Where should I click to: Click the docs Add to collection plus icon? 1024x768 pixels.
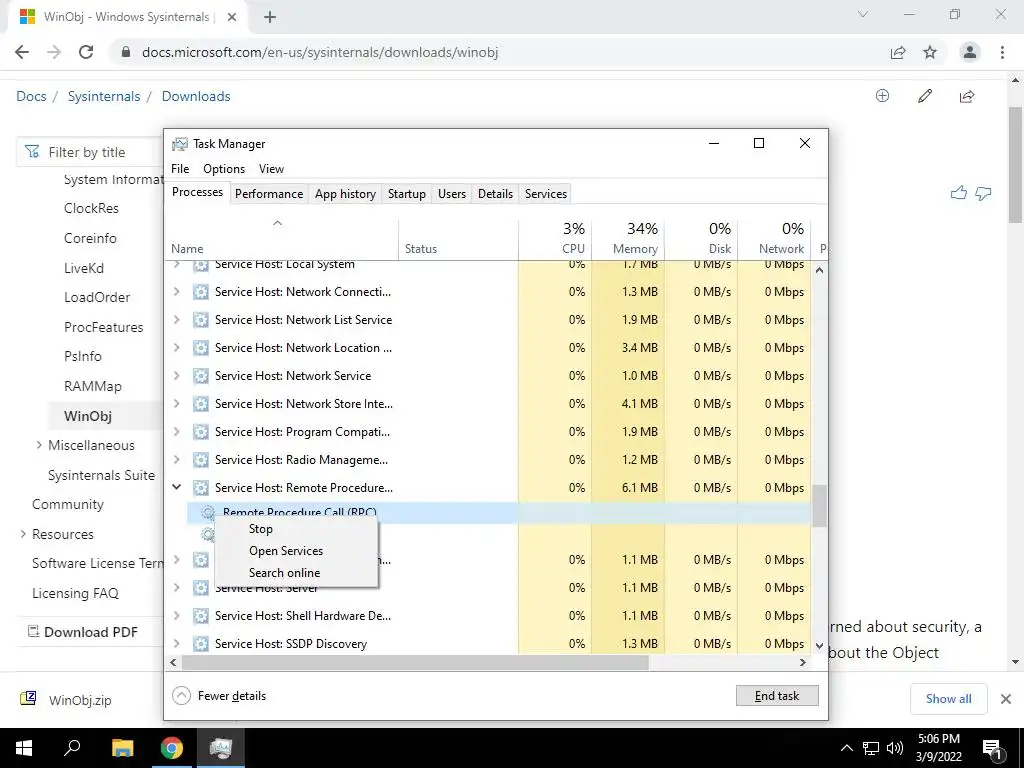(x=882, y=96)
